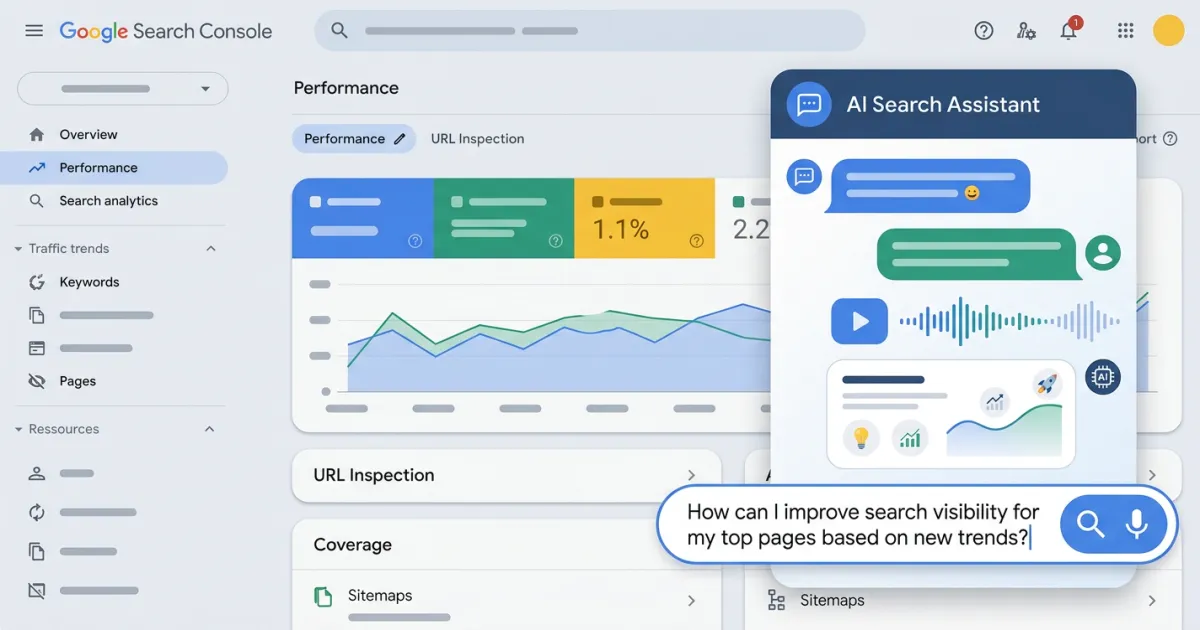Open help on the green metric card
The width and height of the screenshot is (1200, 630).
(556, 241)
